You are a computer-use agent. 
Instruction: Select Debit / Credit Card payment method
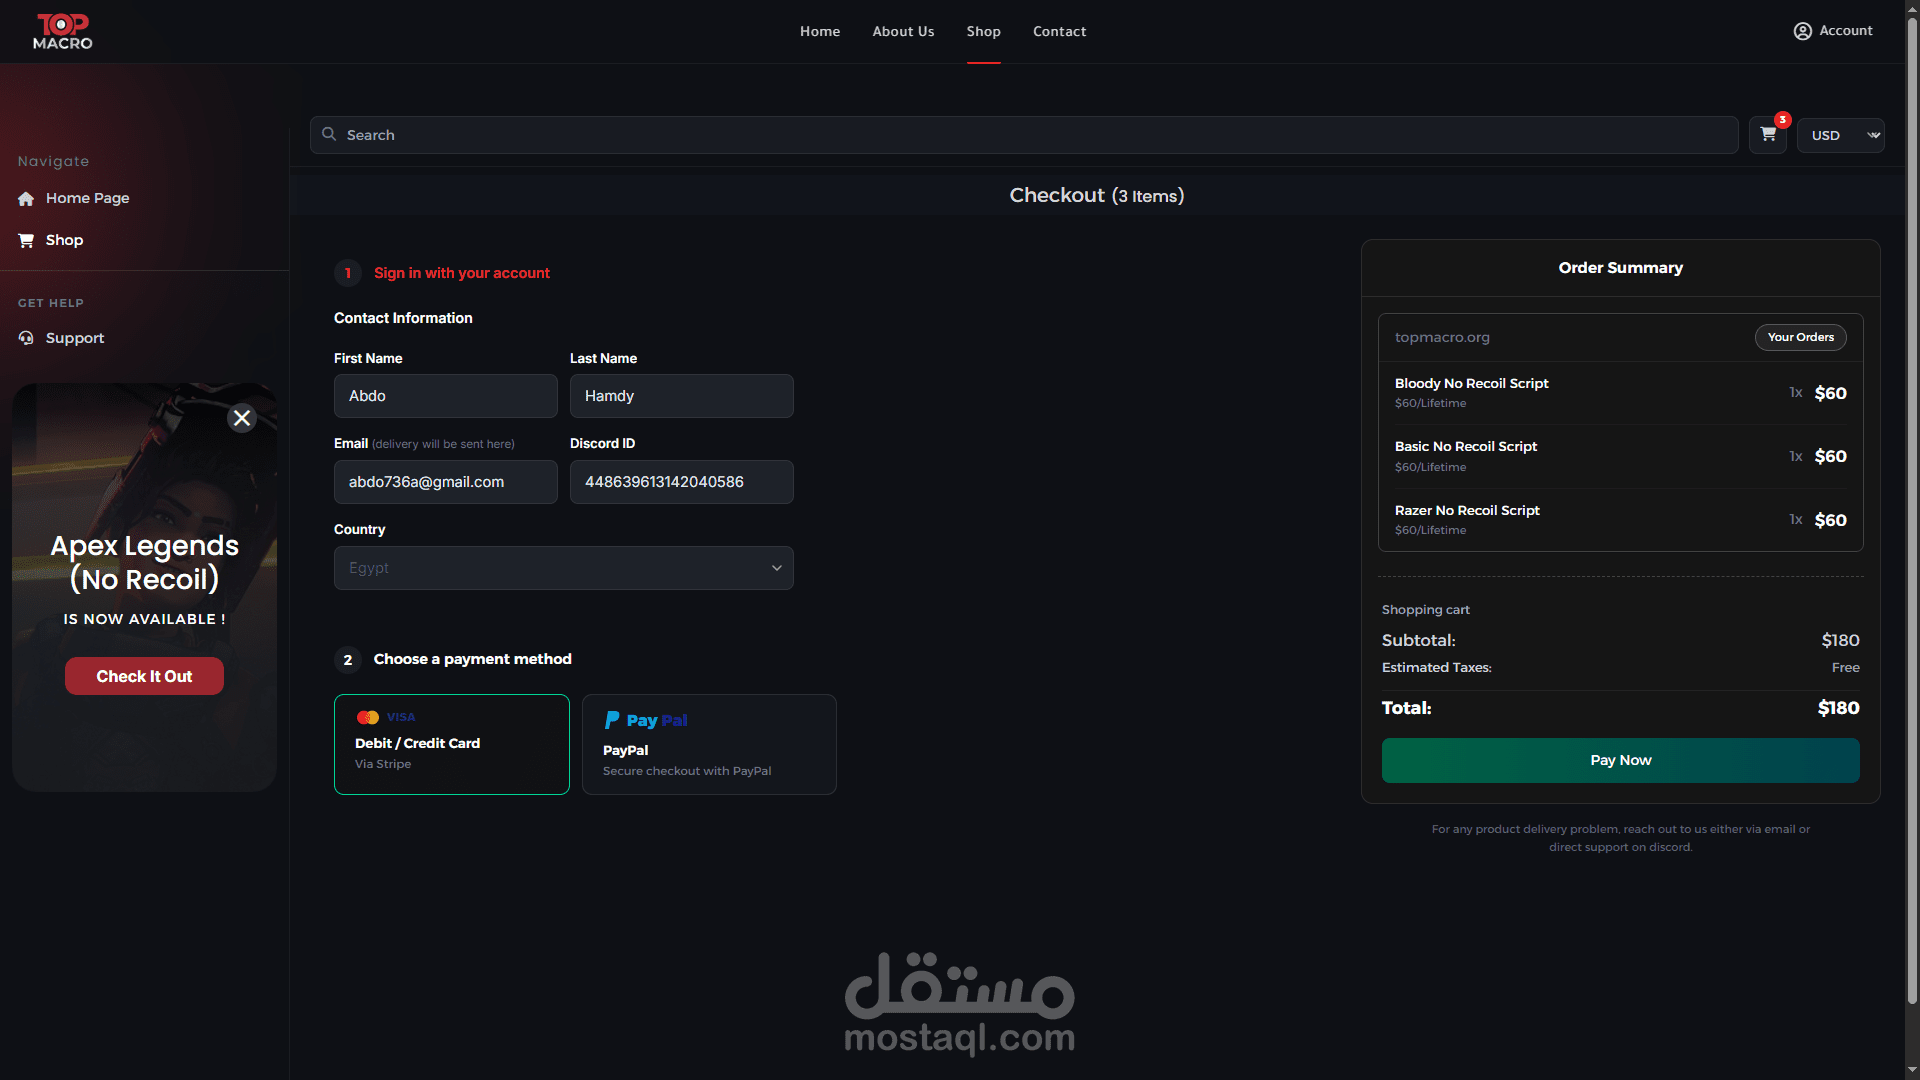pyautogui.click(x=452, y=744)
